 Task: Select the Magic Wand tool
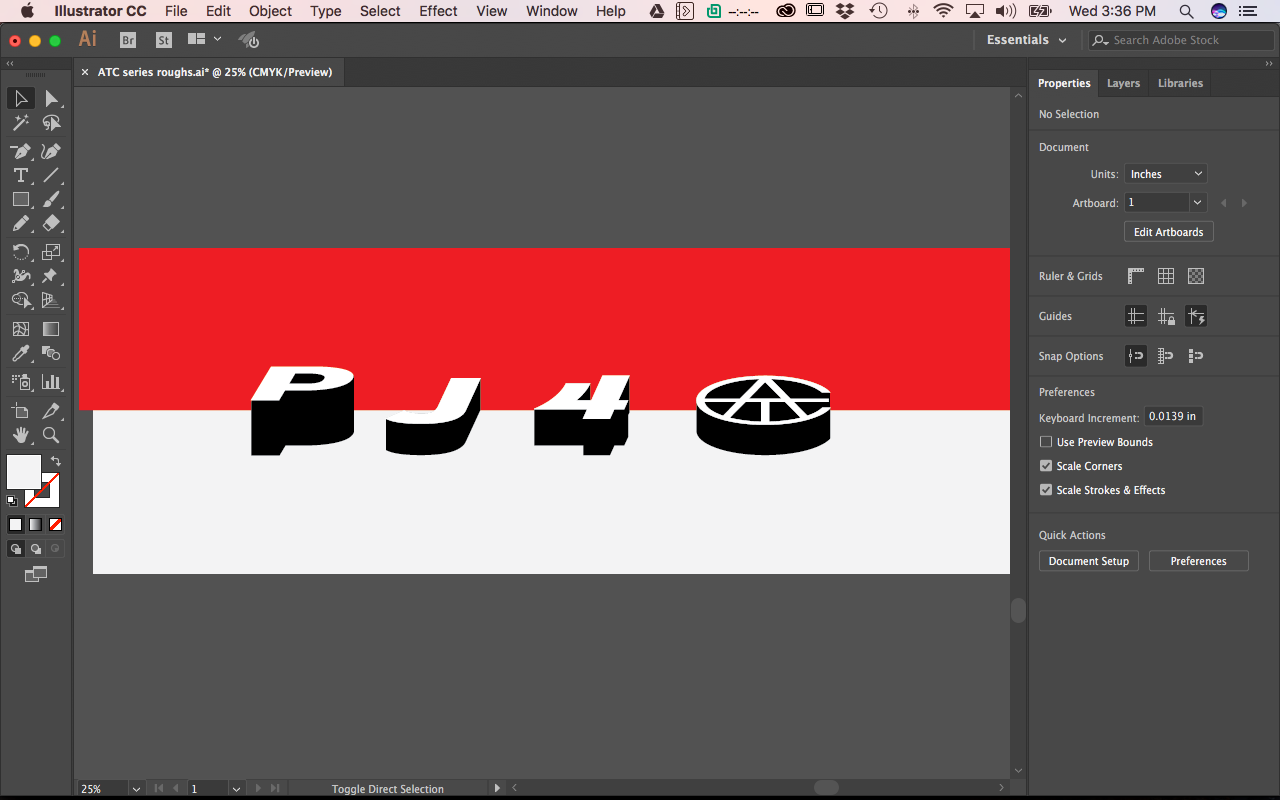click(x=21, y=123)
